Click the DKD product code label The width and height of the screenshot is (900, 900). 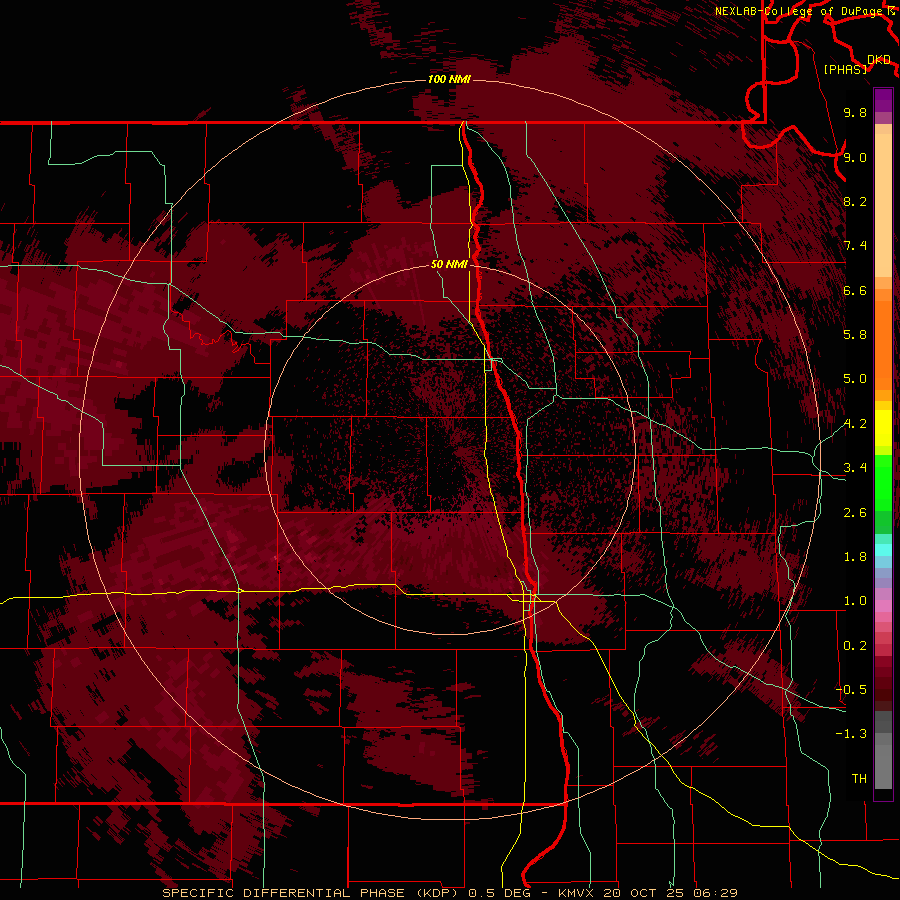pos(879,60)
